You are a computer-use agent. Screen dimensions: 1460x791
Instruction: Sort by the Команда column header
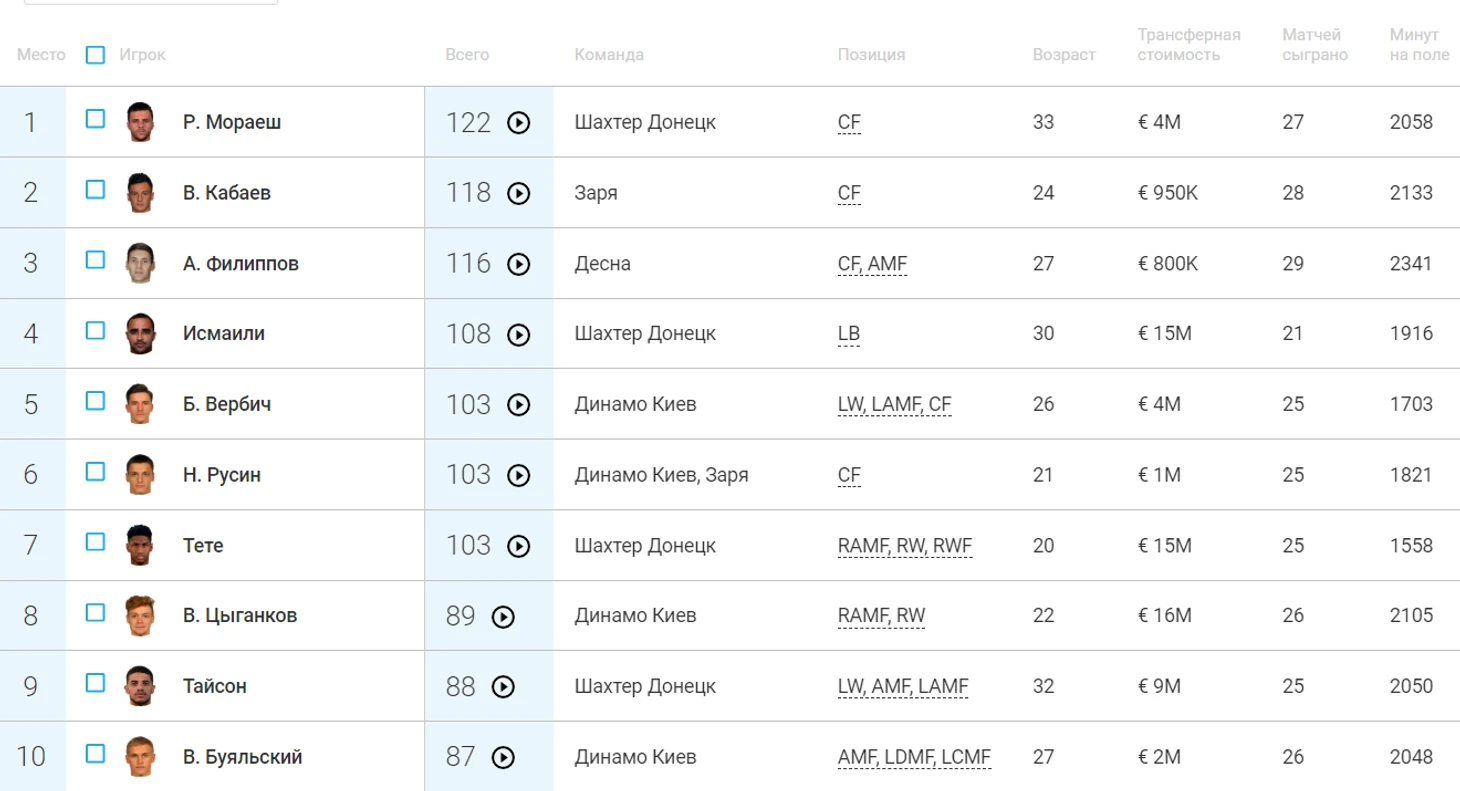pyautogui.click(x=609, y=55)
